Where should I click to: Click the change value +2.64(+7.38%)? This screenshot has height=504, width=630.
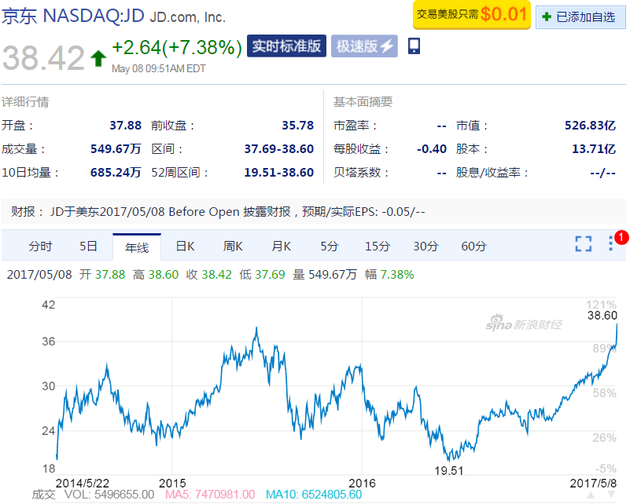point(177,47)
